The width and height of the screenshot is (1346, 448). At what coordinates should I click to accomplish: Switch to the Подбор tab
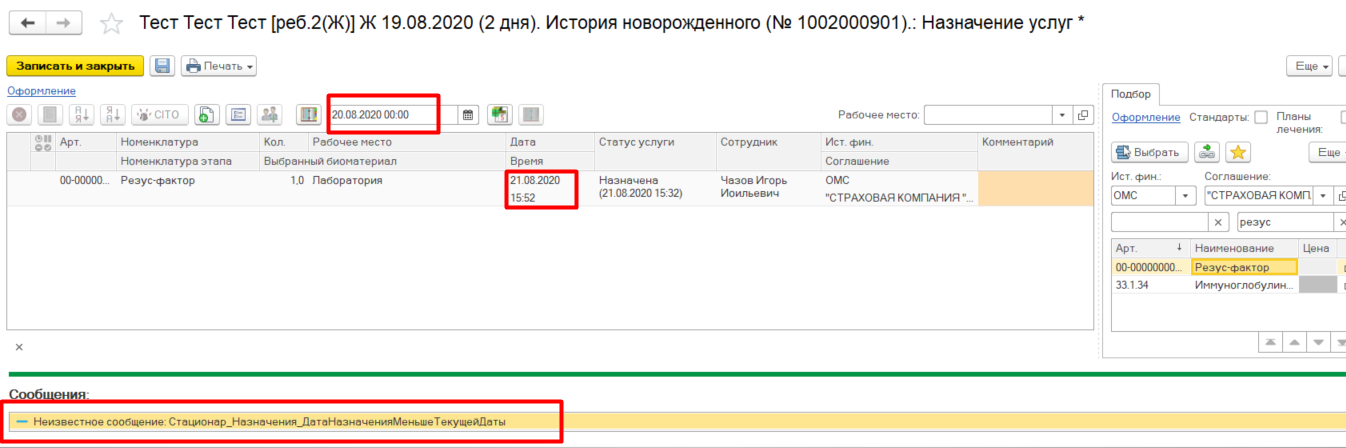tap(1130, 94)
